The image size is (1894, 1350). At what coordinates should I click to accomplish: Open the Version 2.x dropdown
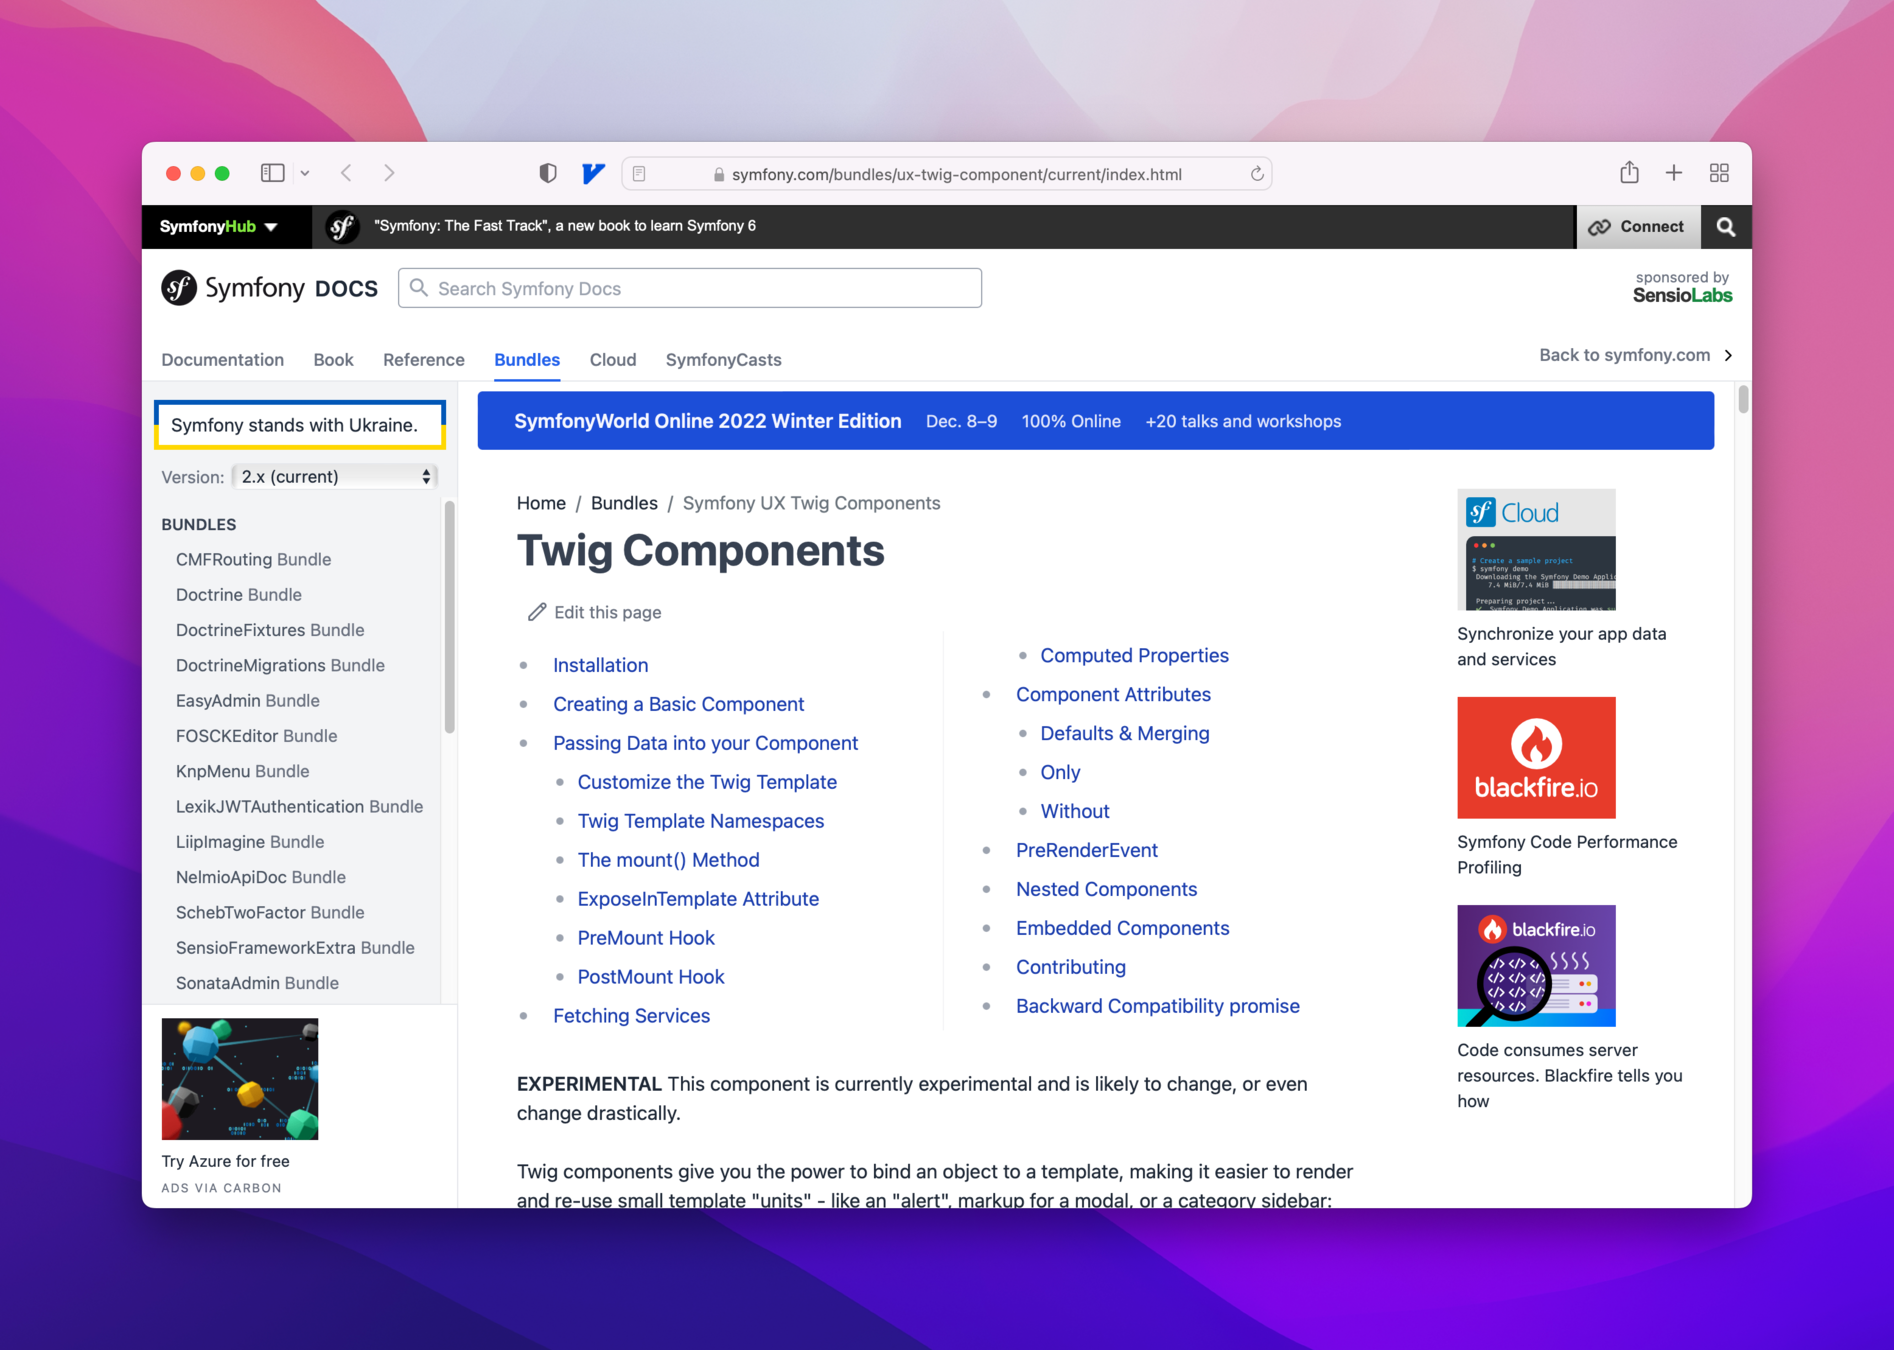click(x=335, y=477)
